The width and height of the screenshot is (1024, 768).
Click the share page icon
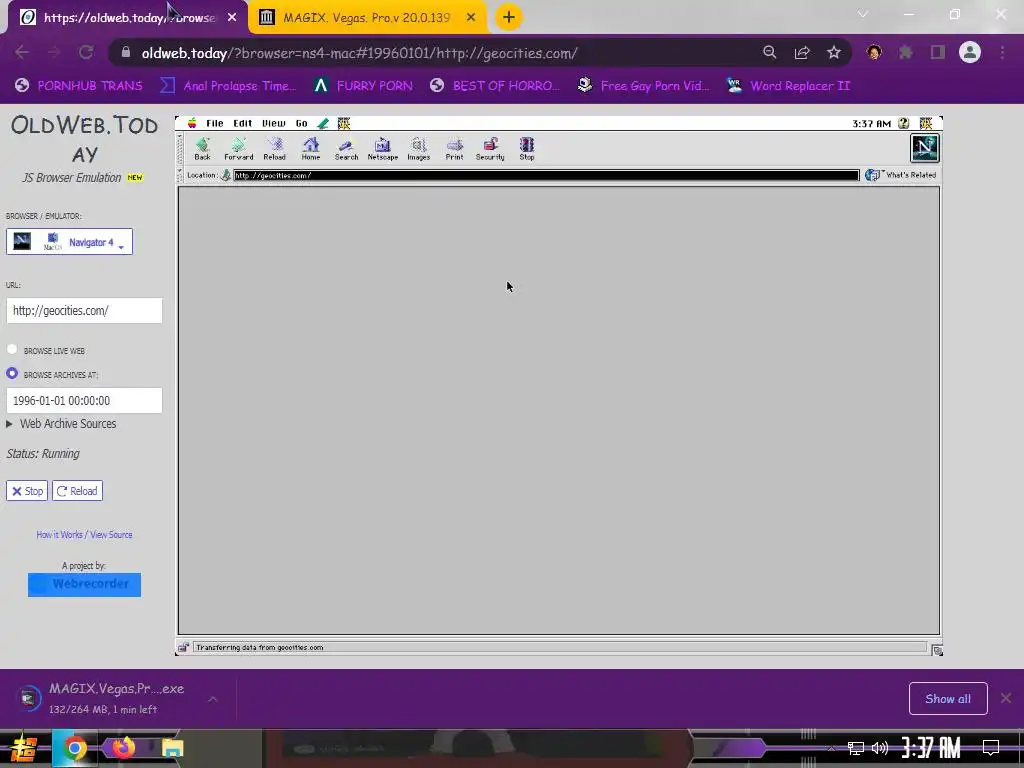802,53
